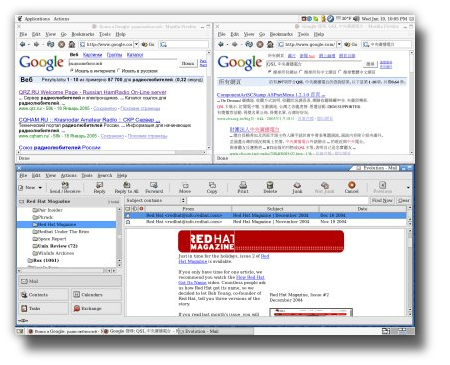Open the New button dropdown arrow in Evolution
The width and height of the screenshot is (450, 365).
click(x=40, y=188)
